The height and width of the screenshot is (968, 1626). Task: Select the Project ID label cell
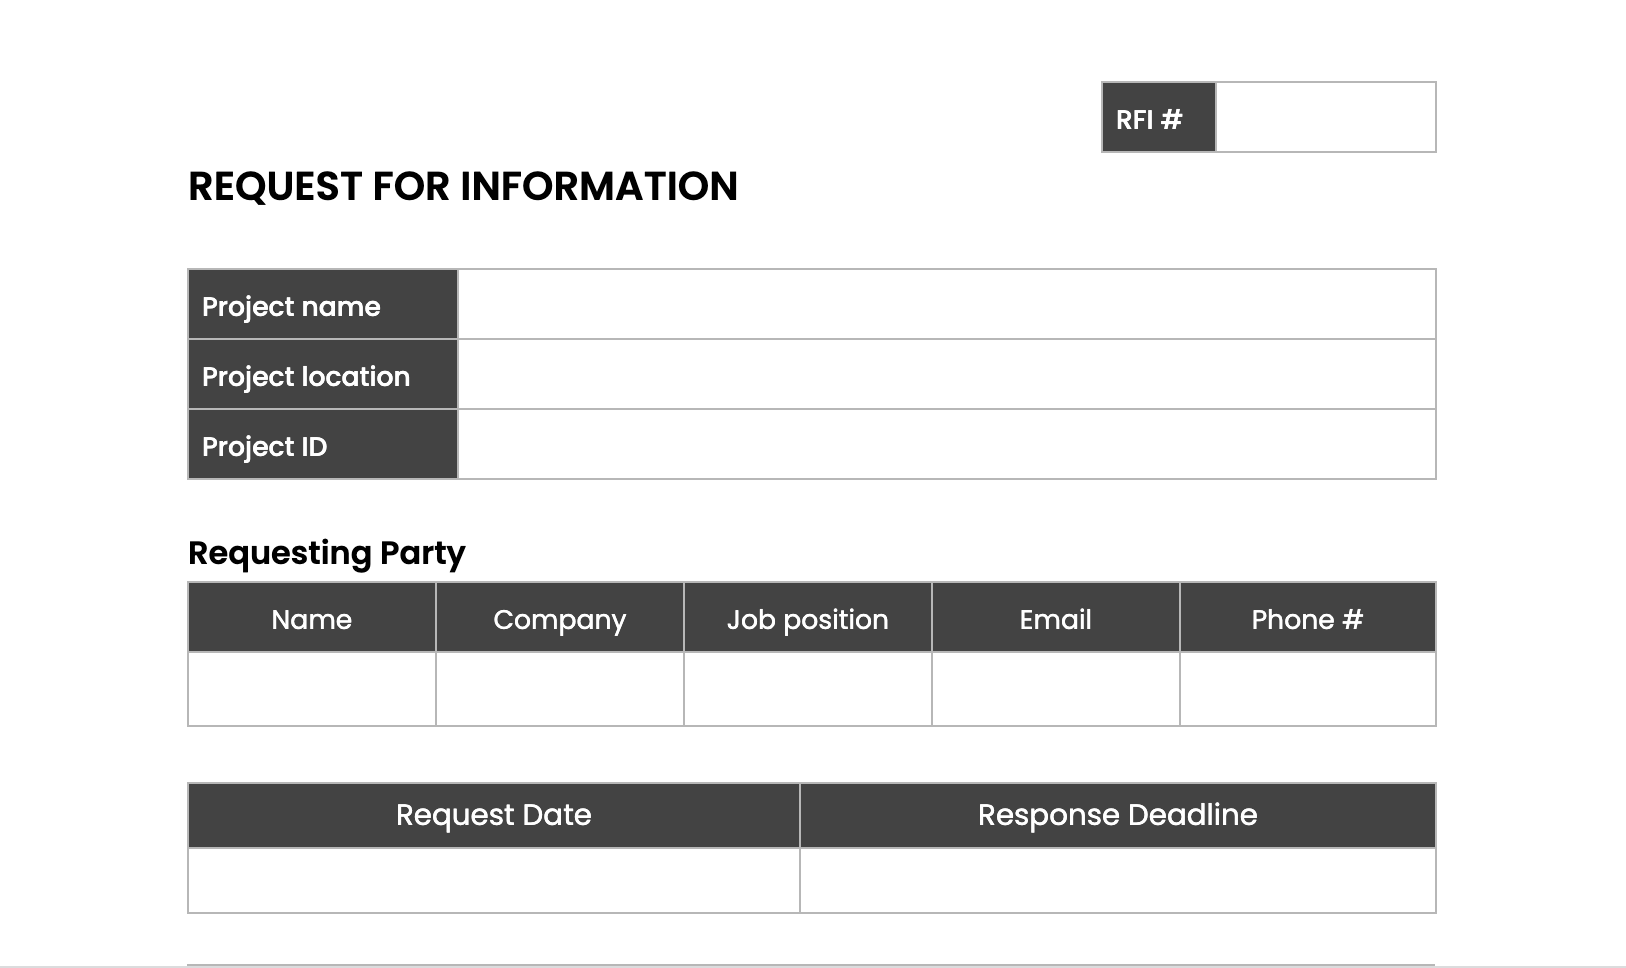(322, 445)
